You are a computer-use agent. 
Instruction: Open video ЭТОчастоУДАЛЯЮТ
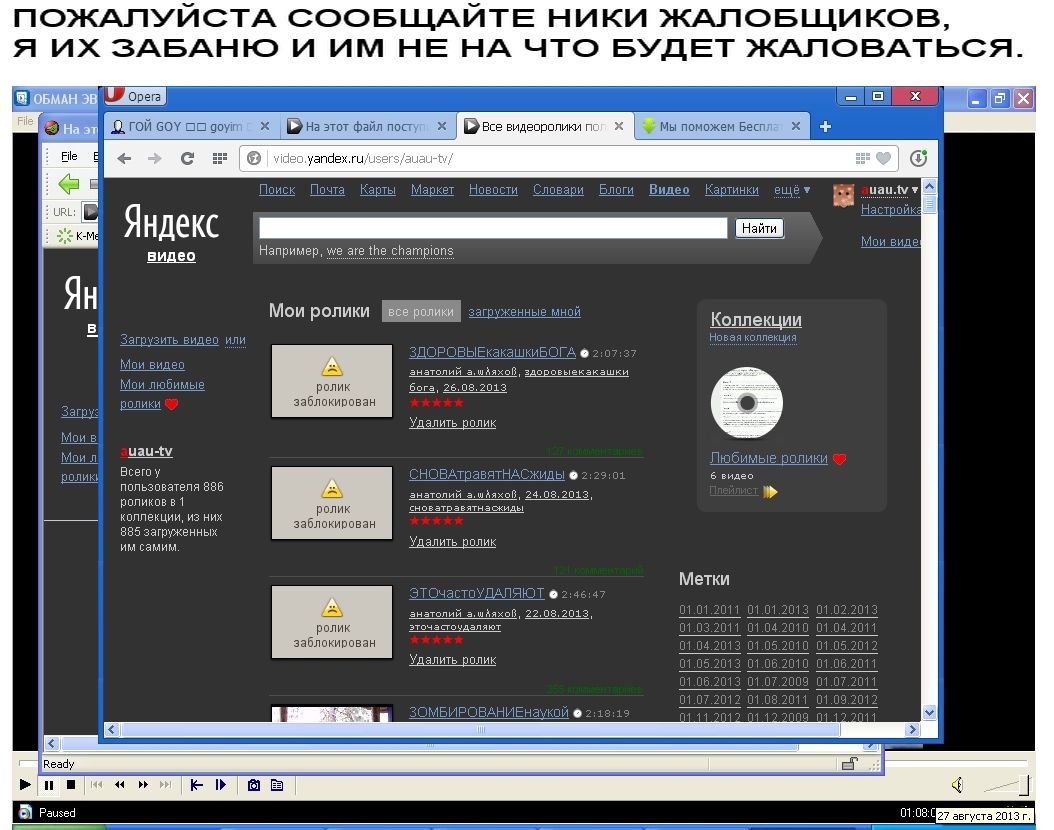(x=477, y=593)
